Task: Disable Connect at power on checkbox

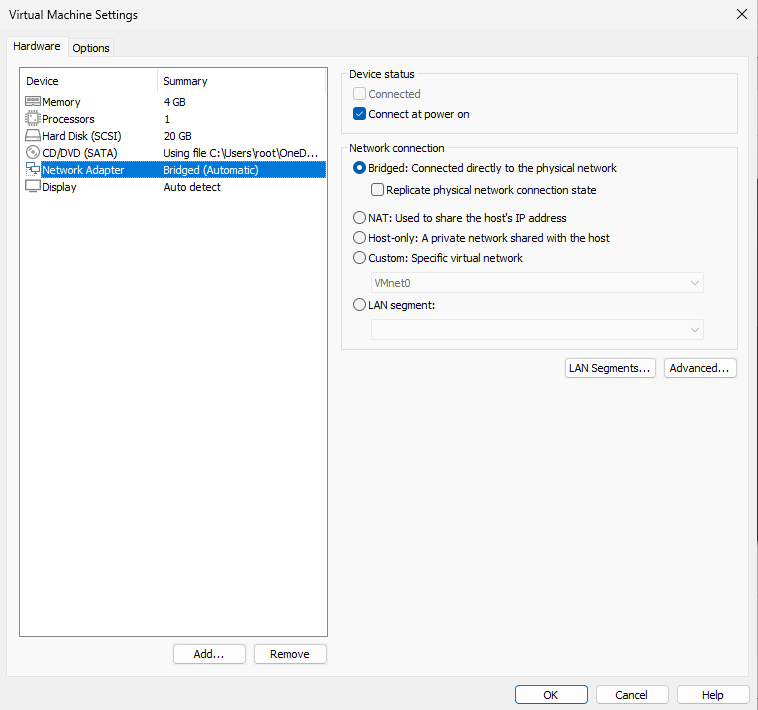Action: 360,114
